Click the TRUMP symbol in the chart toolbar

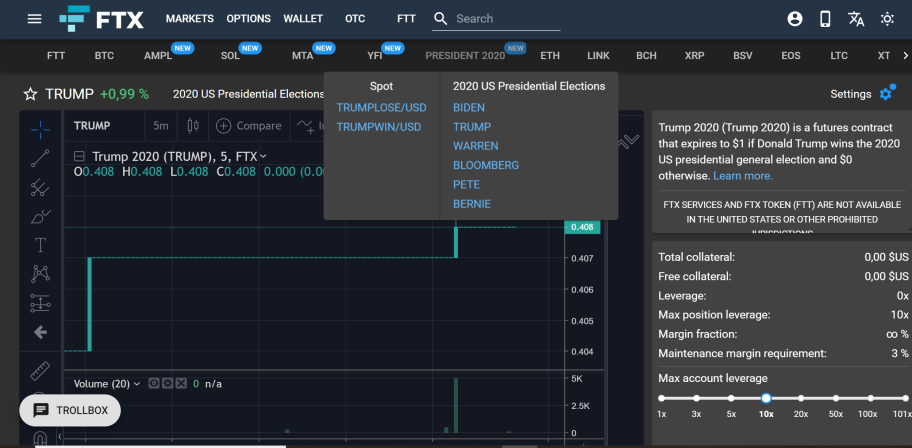coord(92,125)
